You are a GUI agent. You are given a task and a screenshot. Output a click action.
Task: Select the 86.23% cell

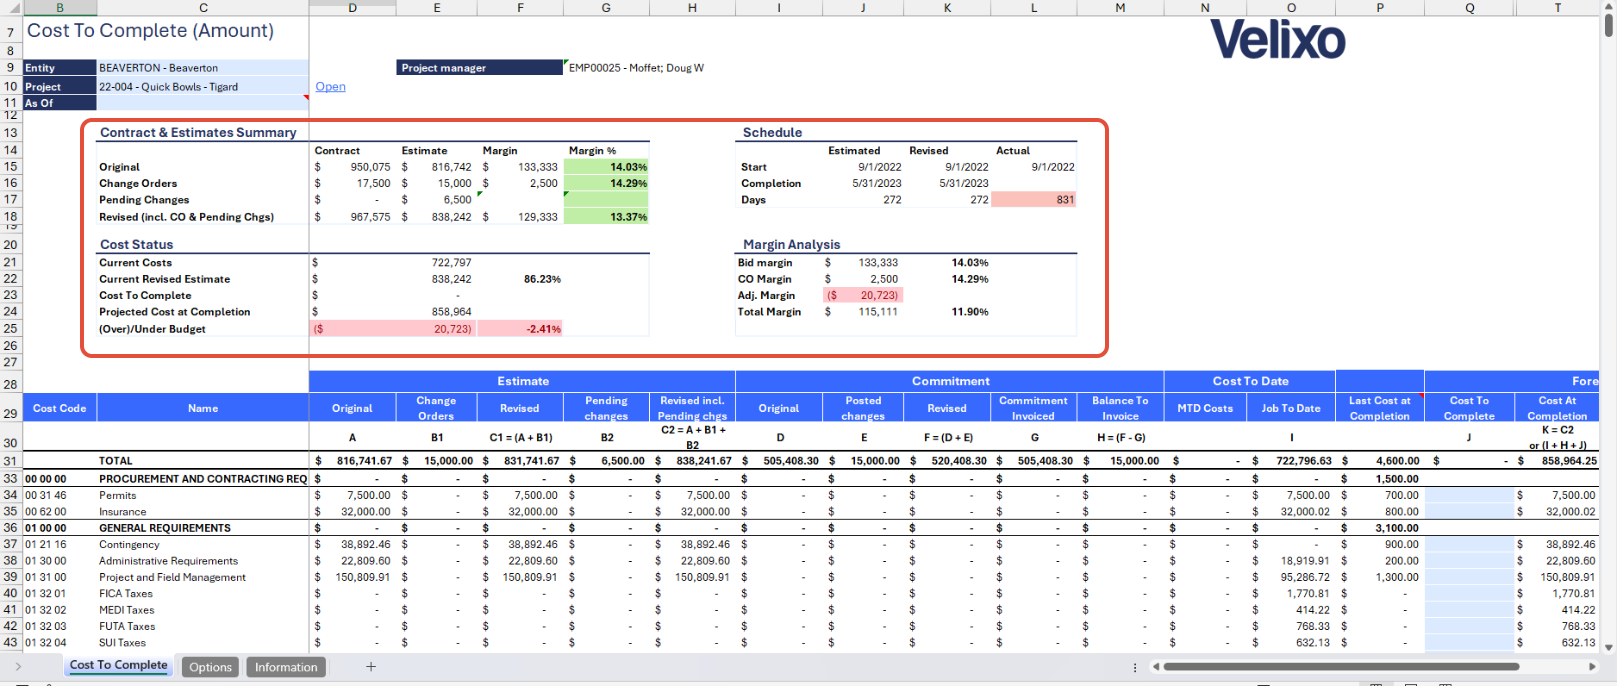coord(520,279)
